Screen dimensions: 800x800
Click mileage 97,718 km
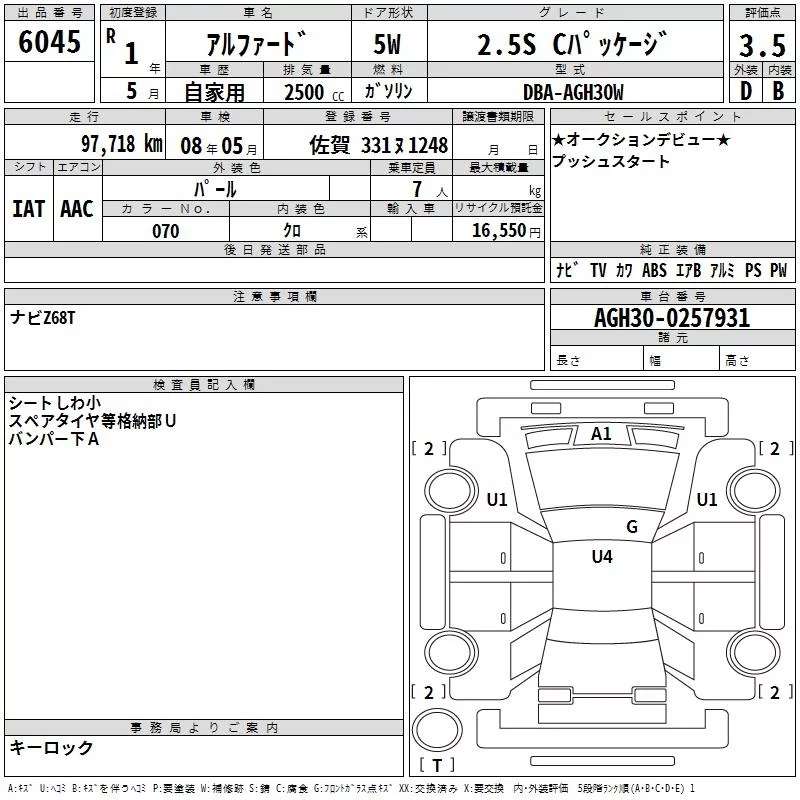[122, 144]
